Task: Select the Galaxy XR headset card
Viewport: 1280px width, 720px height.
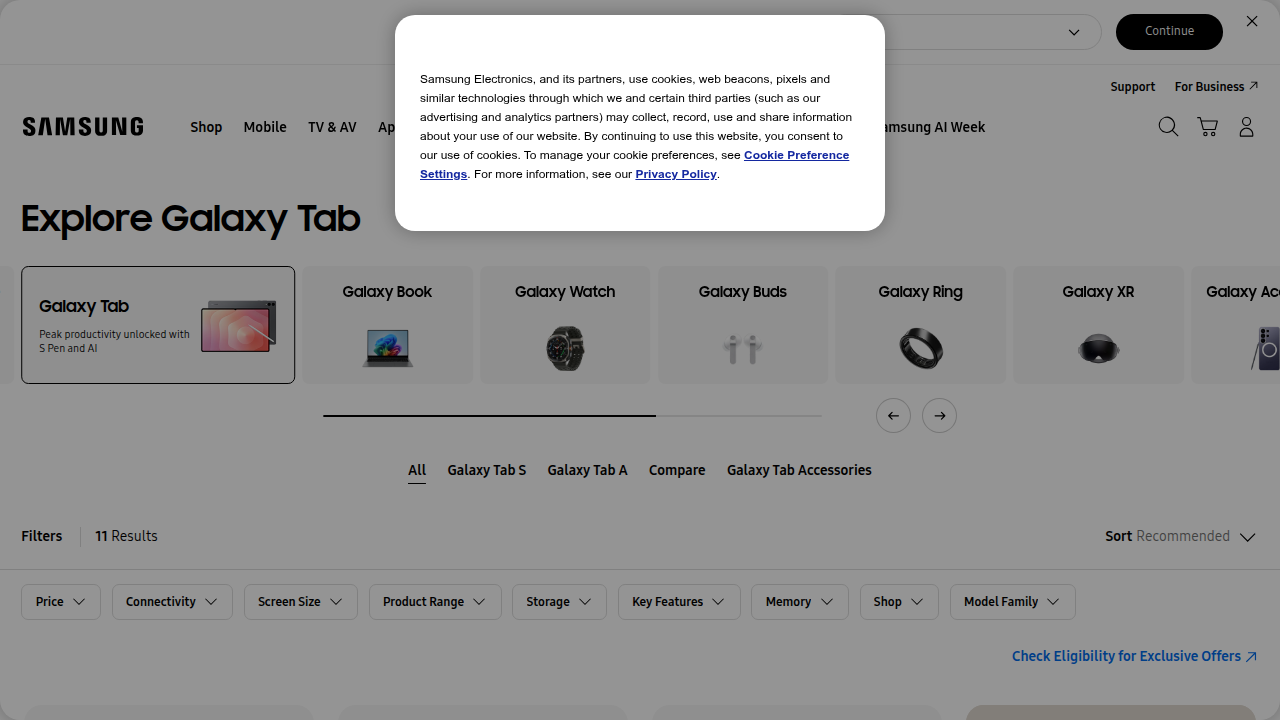Action: click(1098, 325)
